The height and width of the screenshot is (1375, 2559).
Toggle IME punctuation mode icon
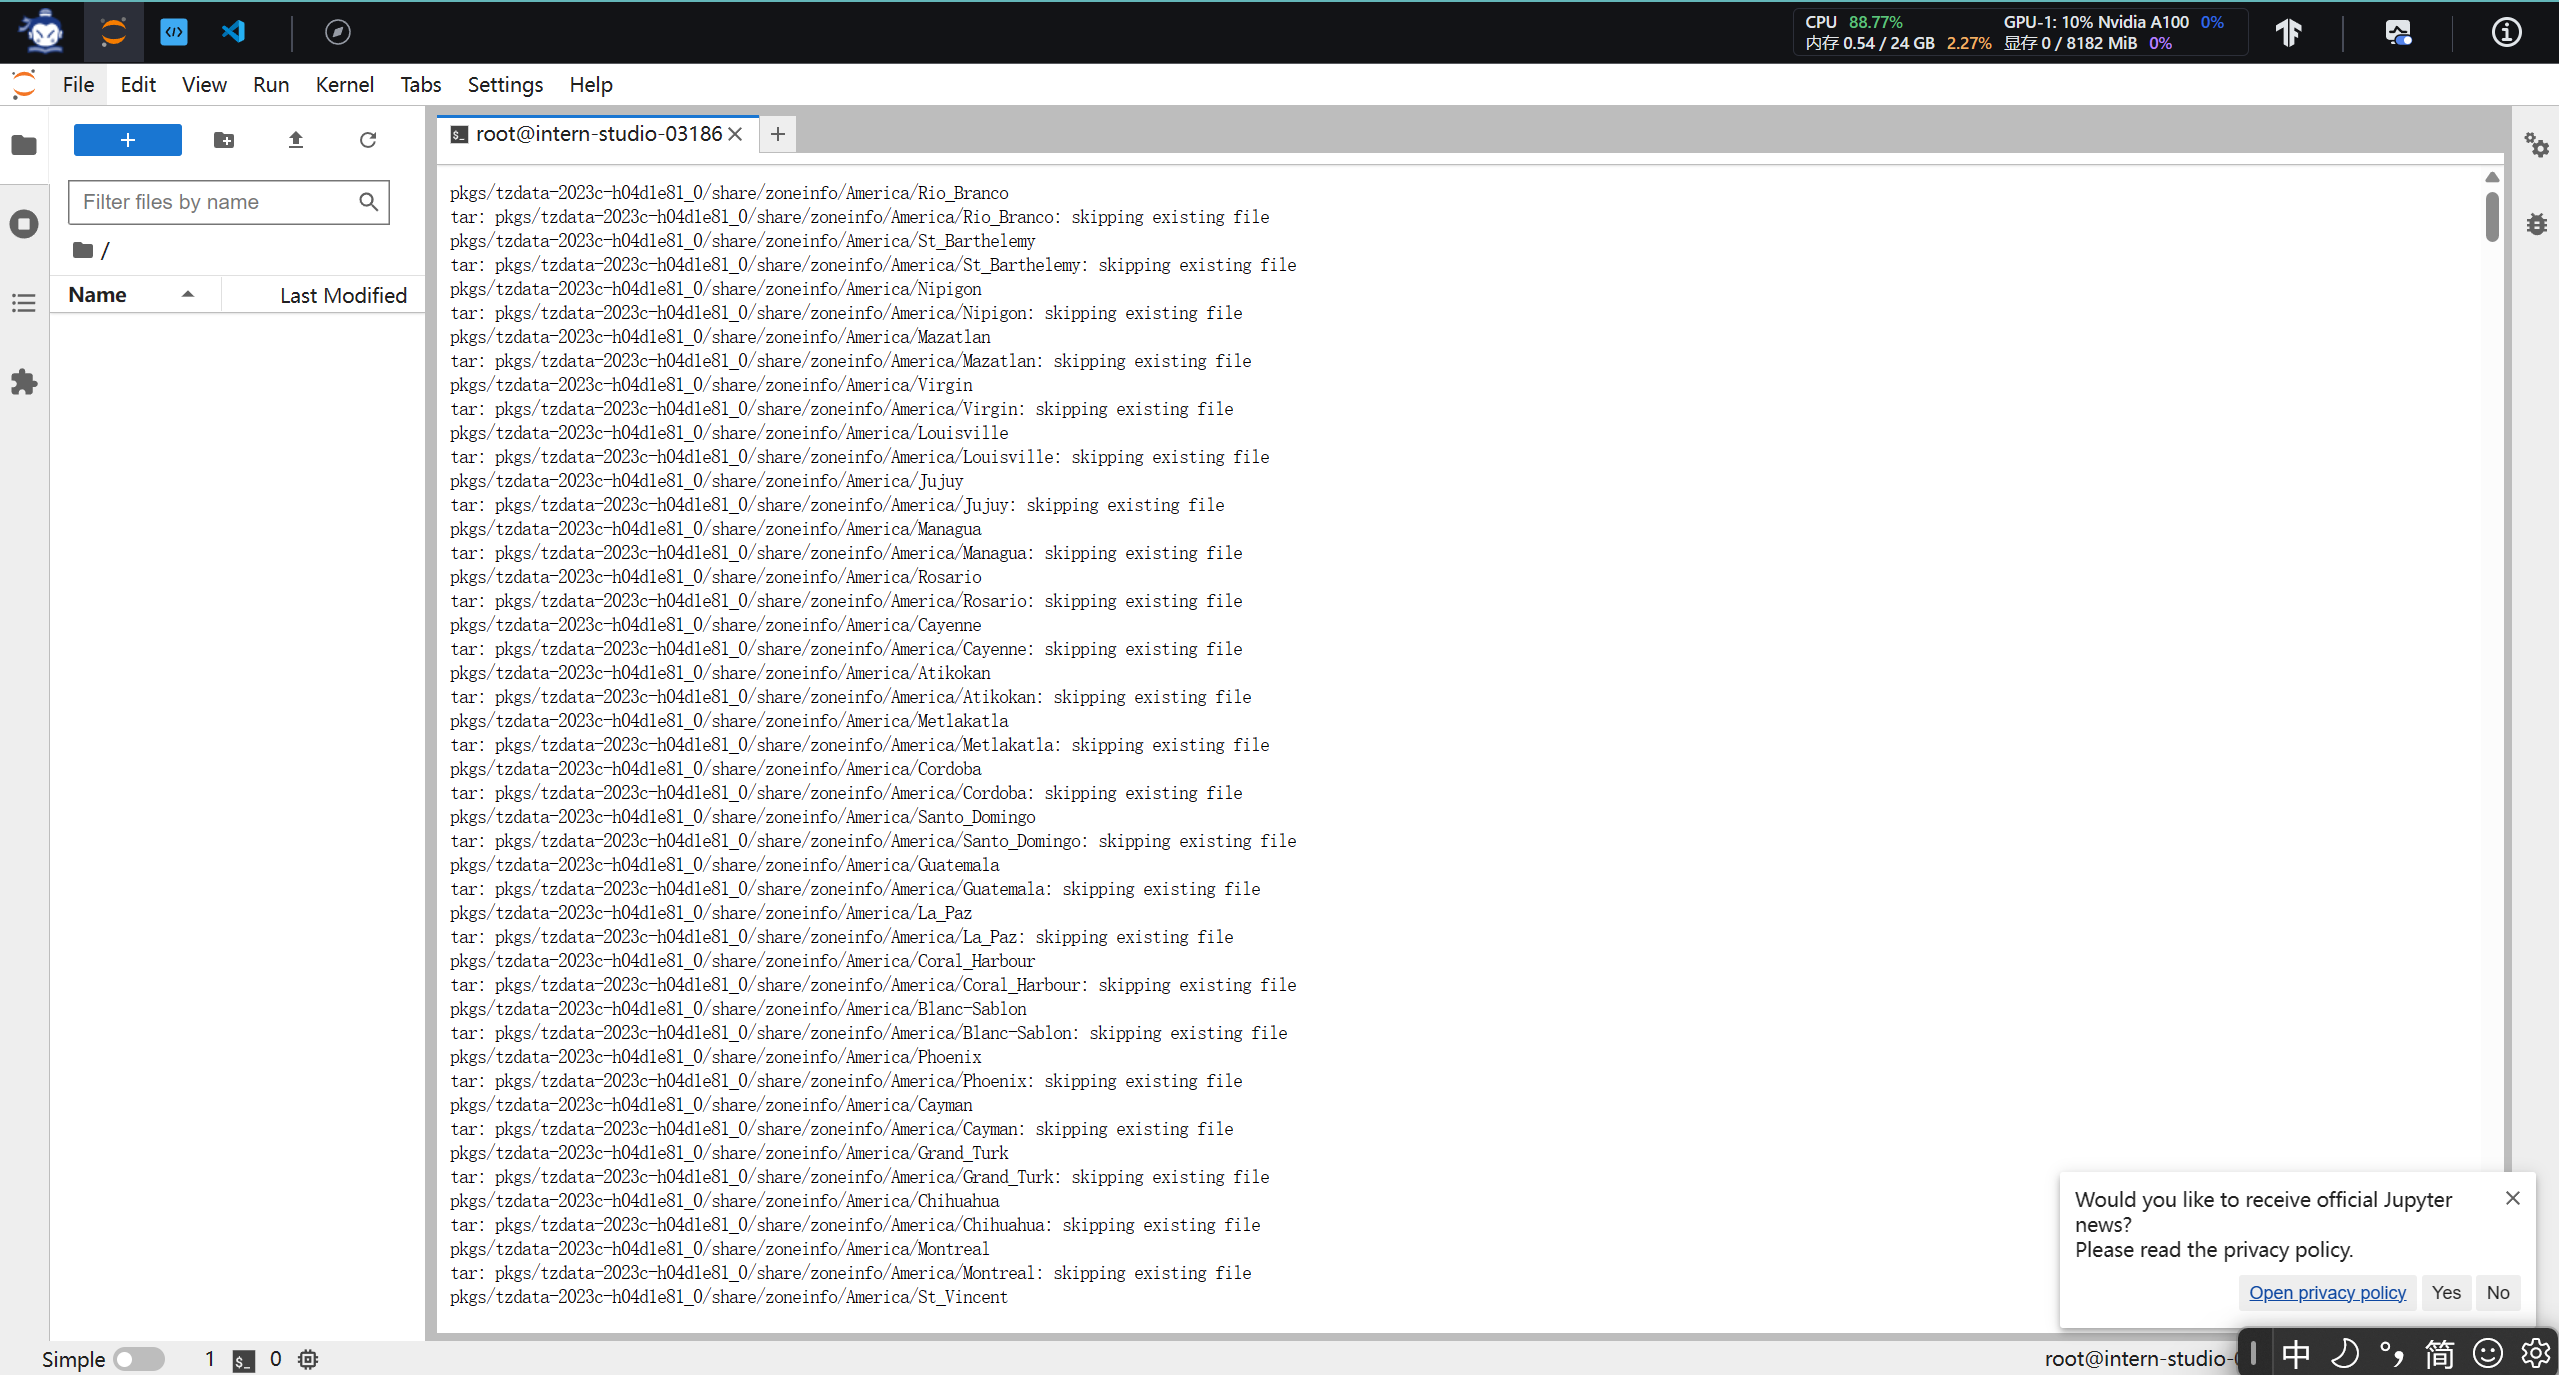point(2392,1354)
